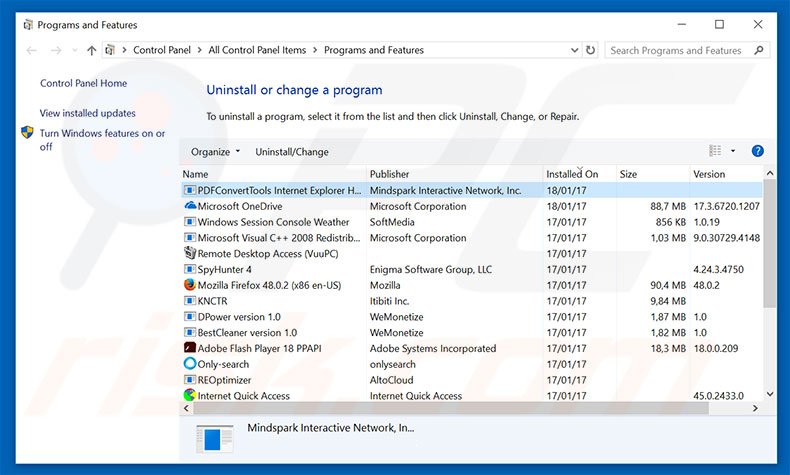Click the vertical scrollbar thumb
Screen dimensions: 790x475
pos(769,244)
